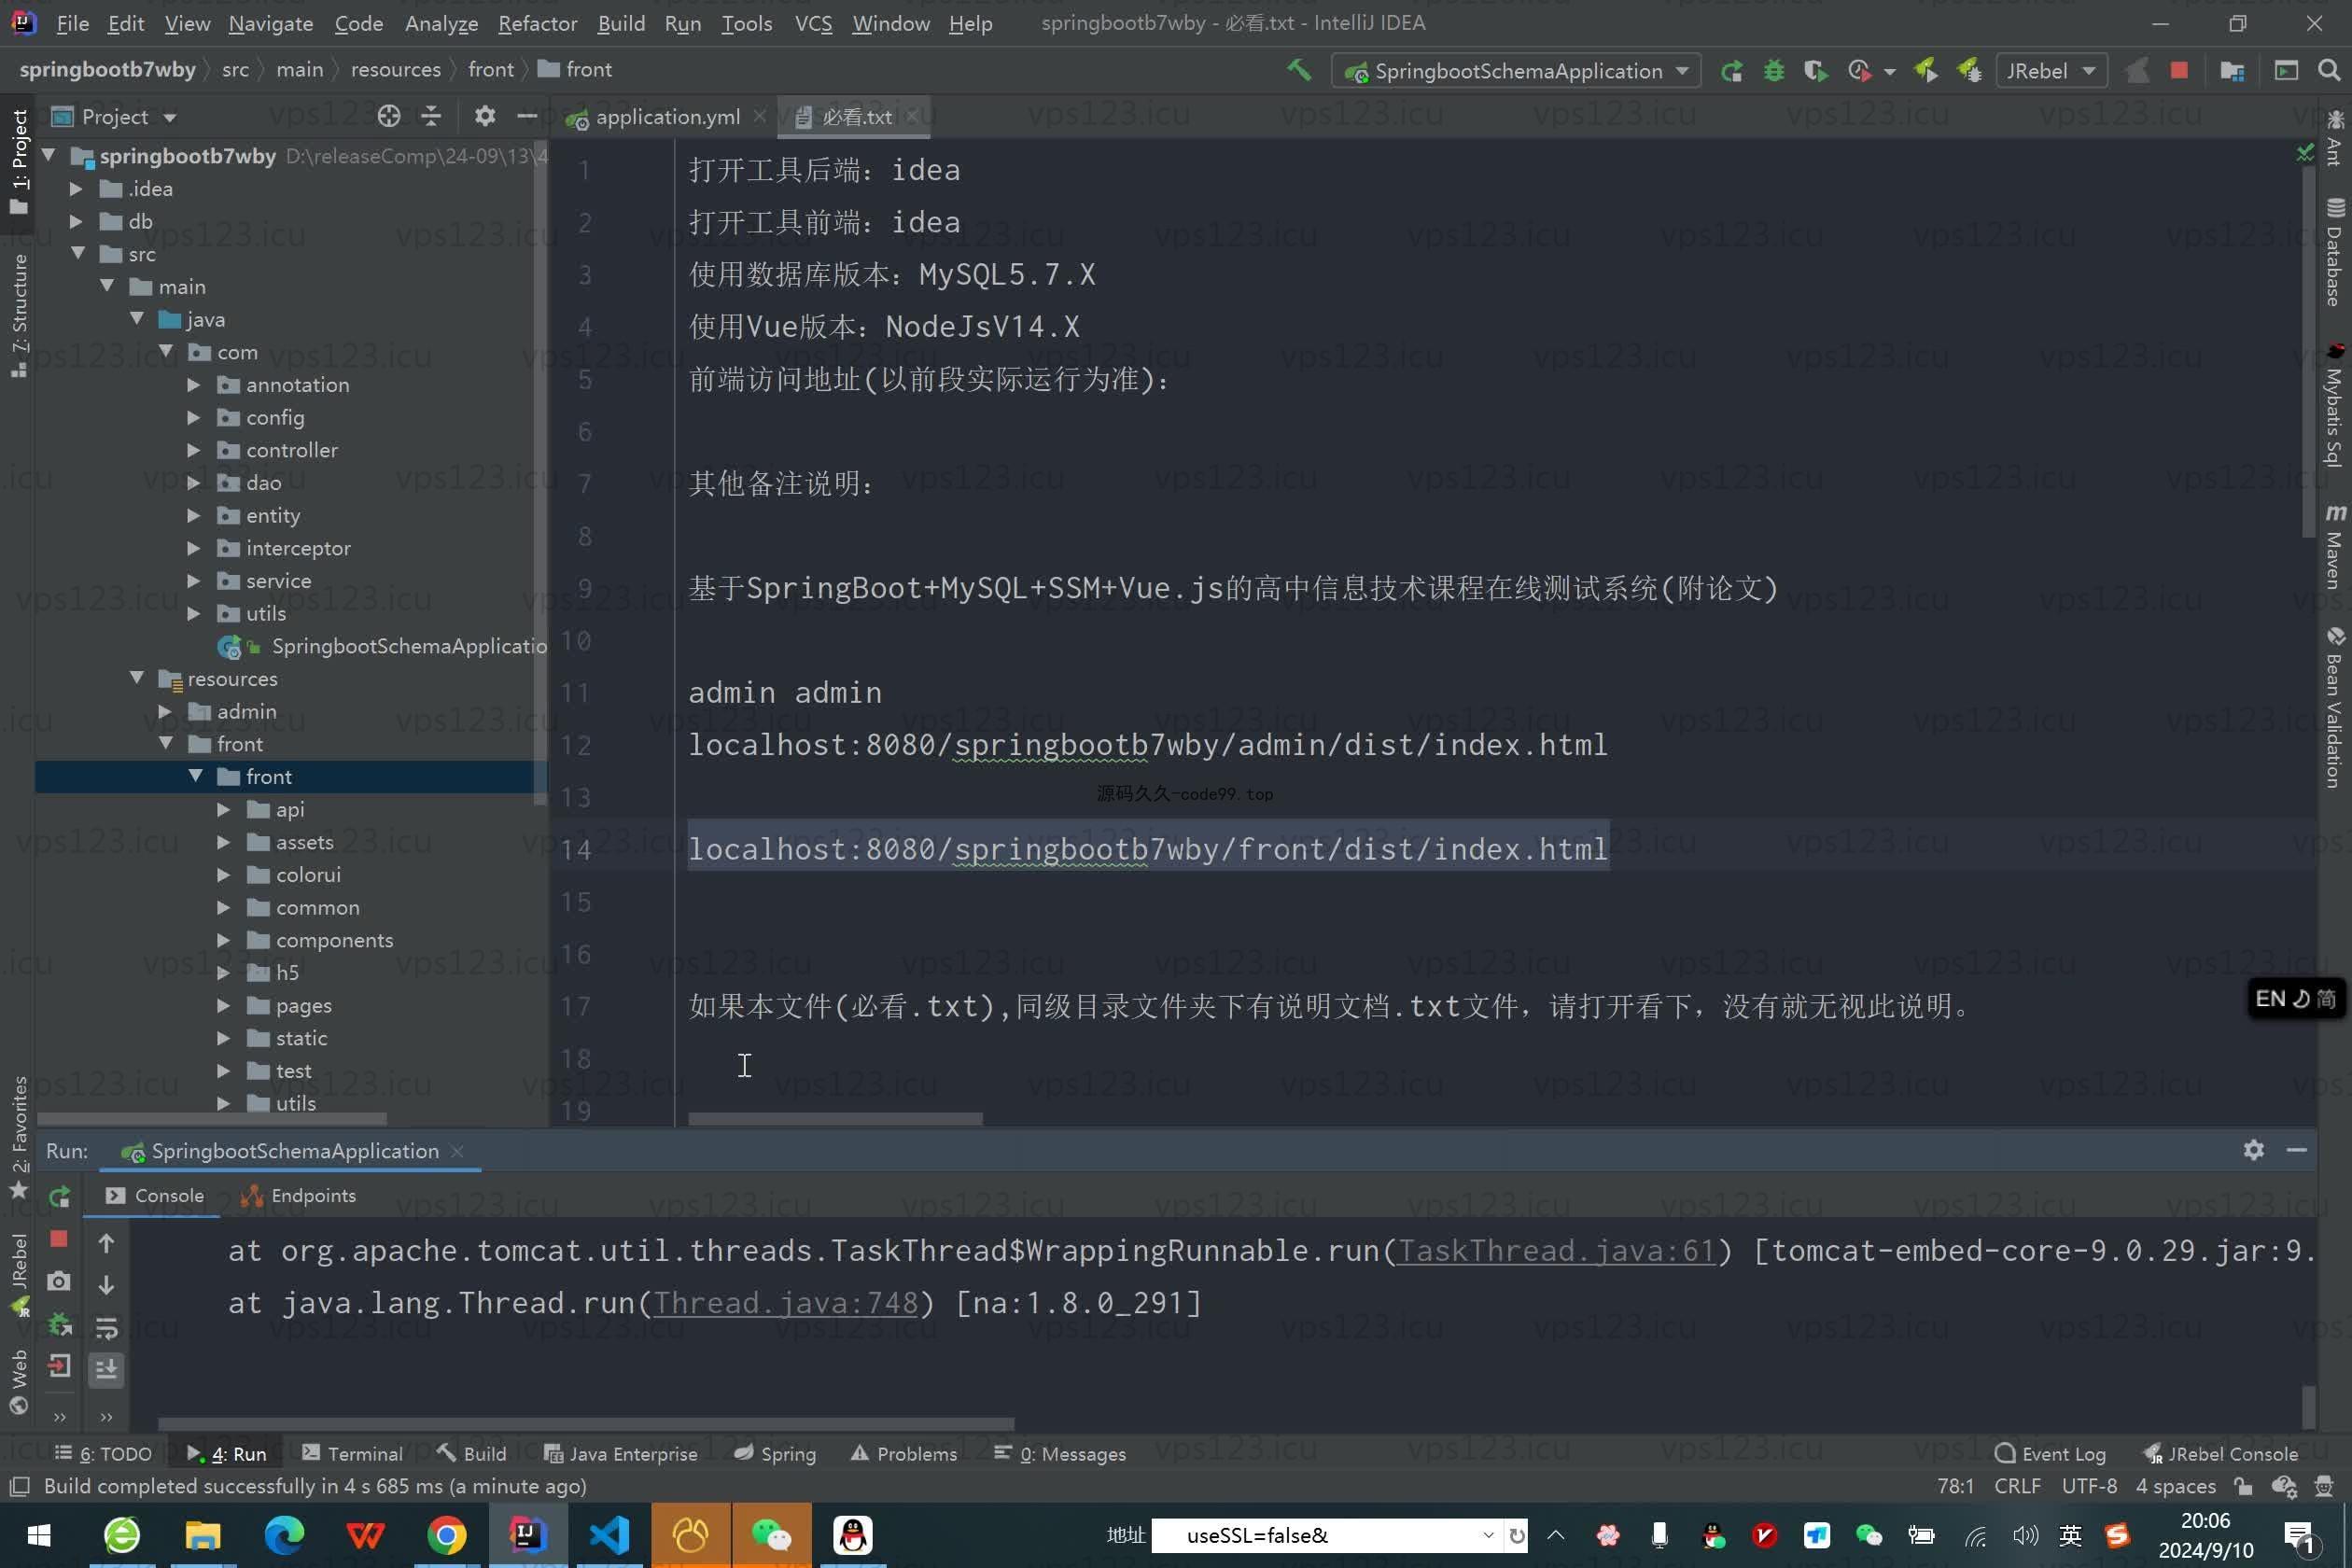Open Project Structure icon in toolbar
Viewport: 2352px width, 1568px height.
2231,71
